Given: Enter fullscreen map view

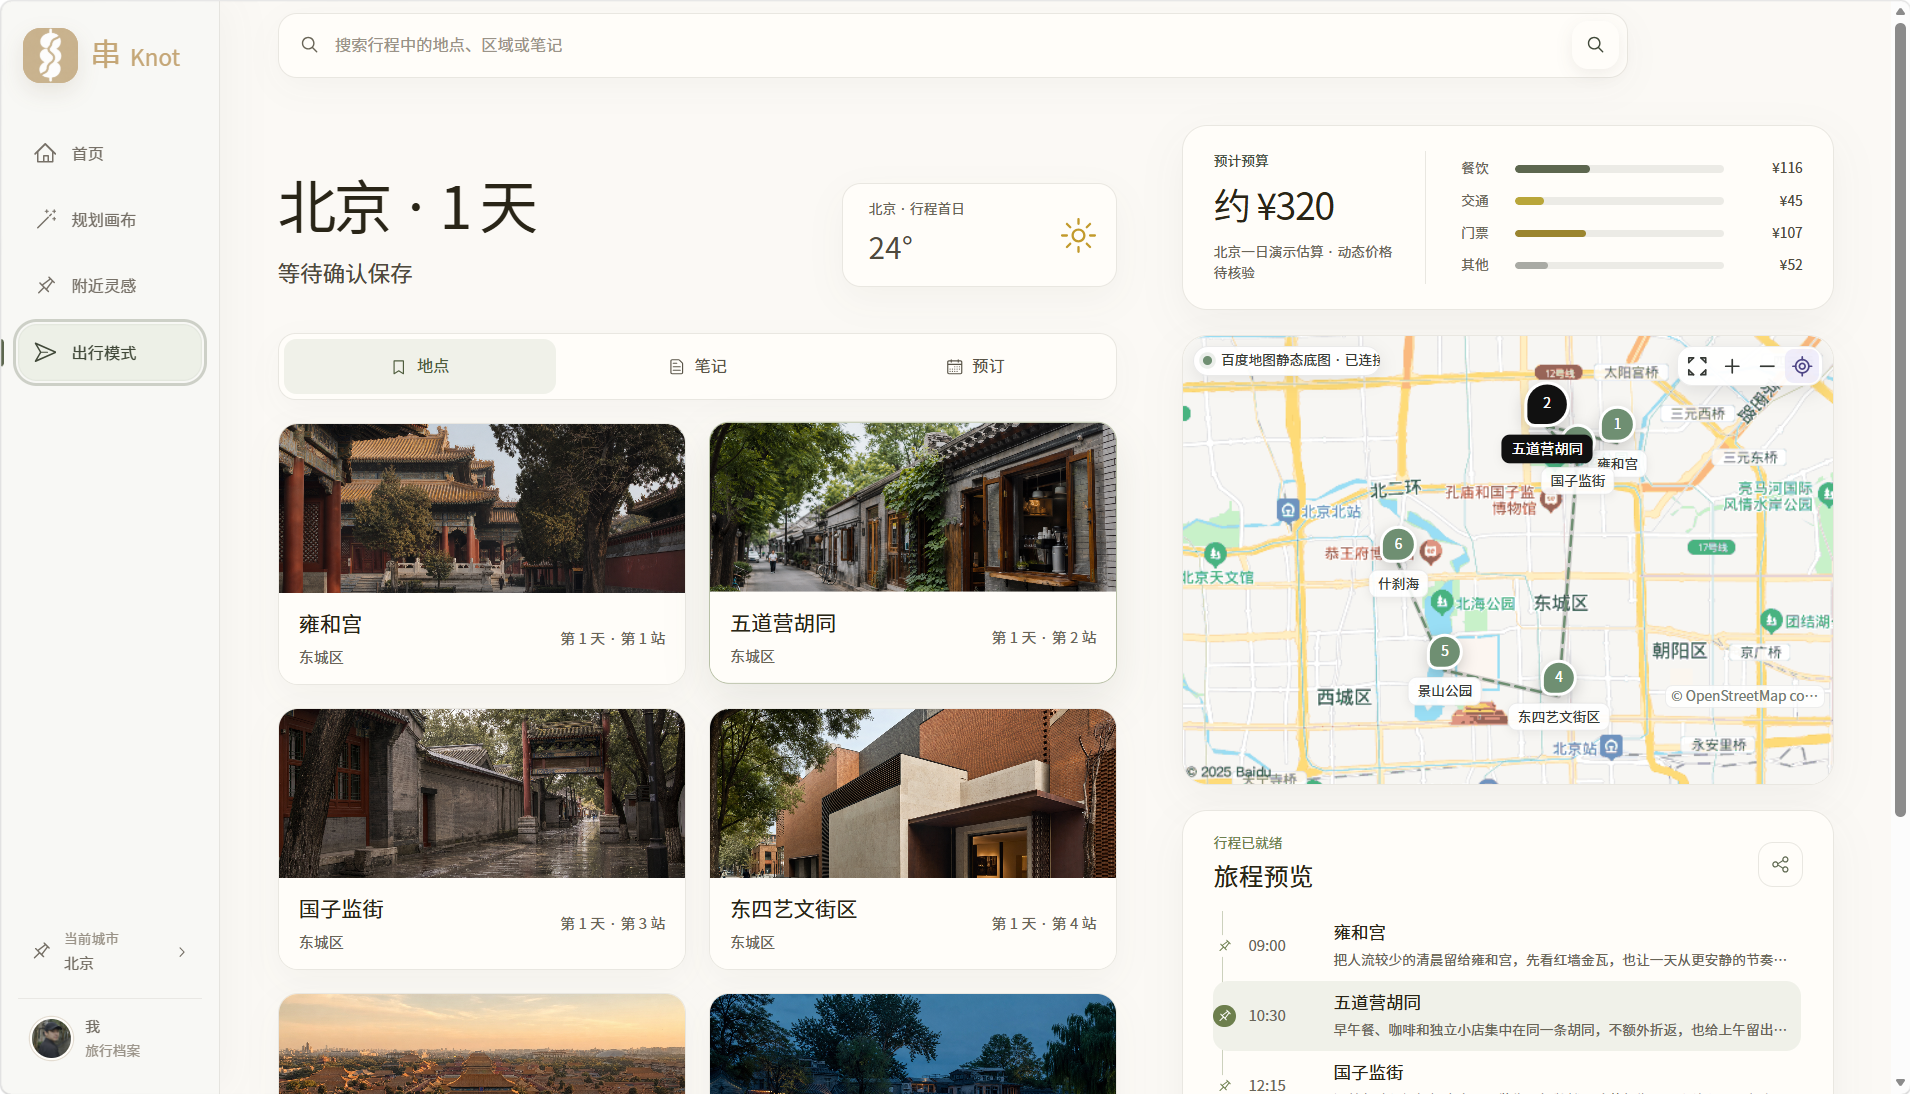Looking at the screenshot, I should tap(1697, 366).
